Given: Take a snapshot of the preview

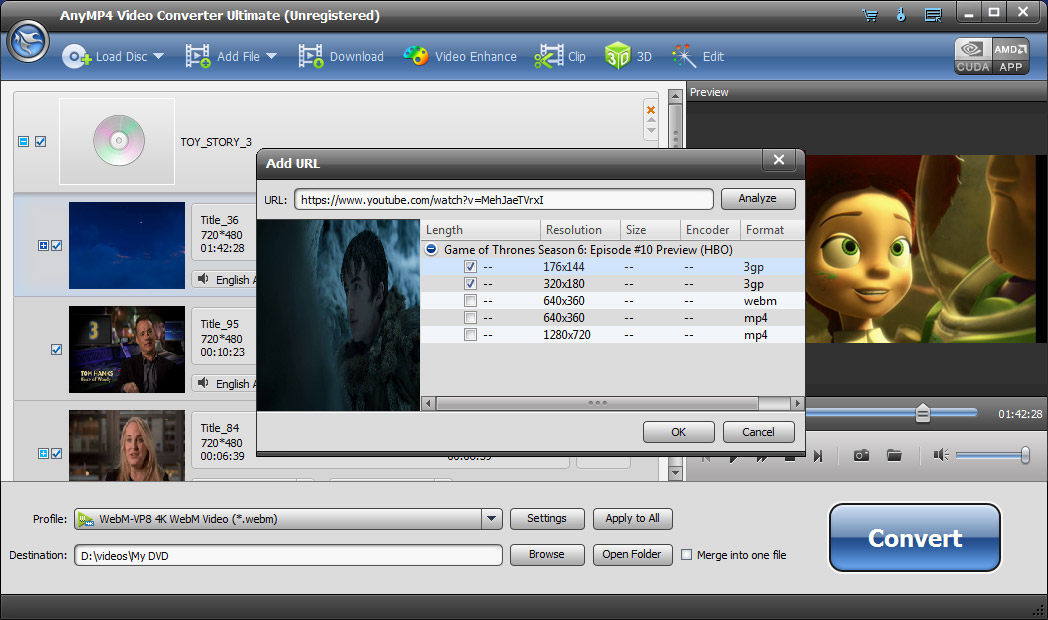Looking at the screenshot, I should tap(861, 455).
